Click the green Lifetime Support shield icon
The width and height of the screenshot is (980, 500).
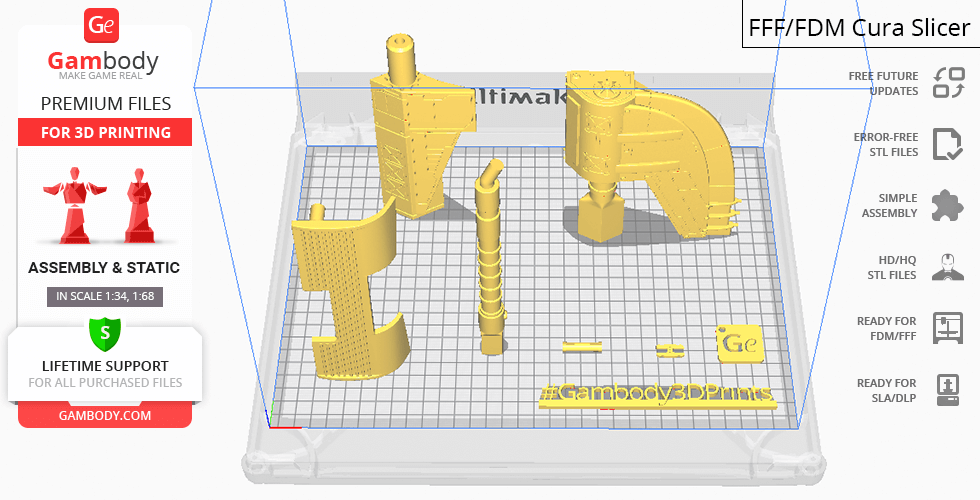(x=104, y=330)
